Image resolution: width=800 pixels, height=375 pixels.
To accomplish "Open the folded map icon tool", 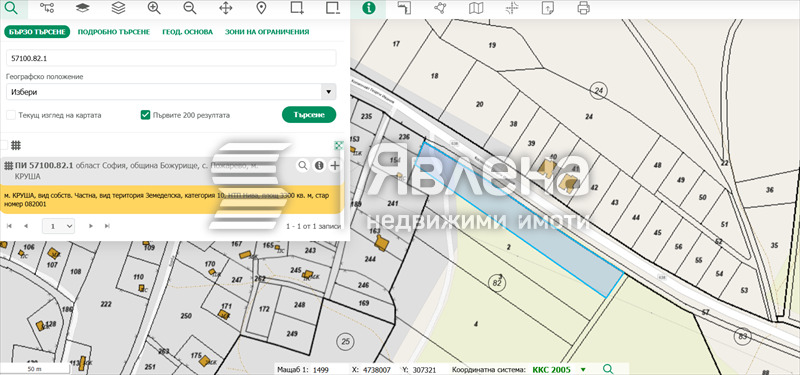I will 476,8.
